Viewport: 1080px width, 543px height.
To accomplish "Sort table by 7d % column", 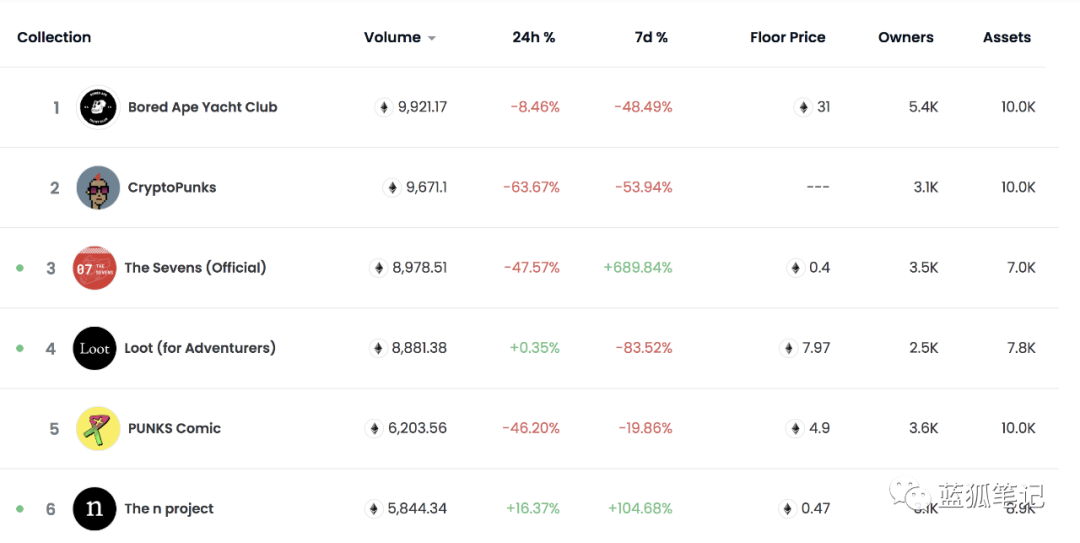I will [651, 37].
